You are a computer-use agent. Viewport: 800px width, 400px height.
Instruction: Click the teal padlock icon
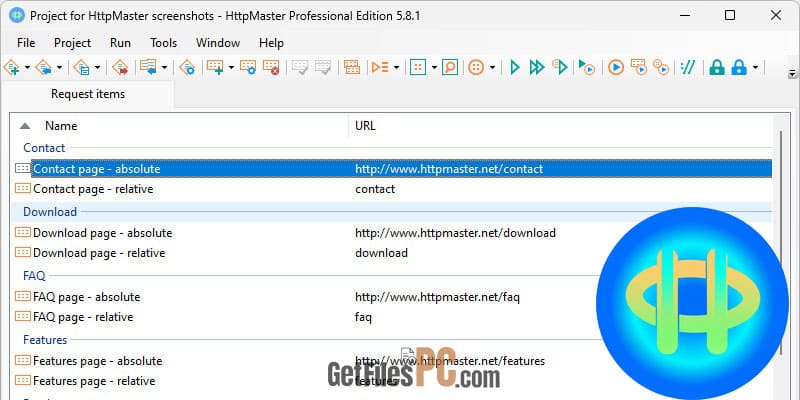pos(717,67)
